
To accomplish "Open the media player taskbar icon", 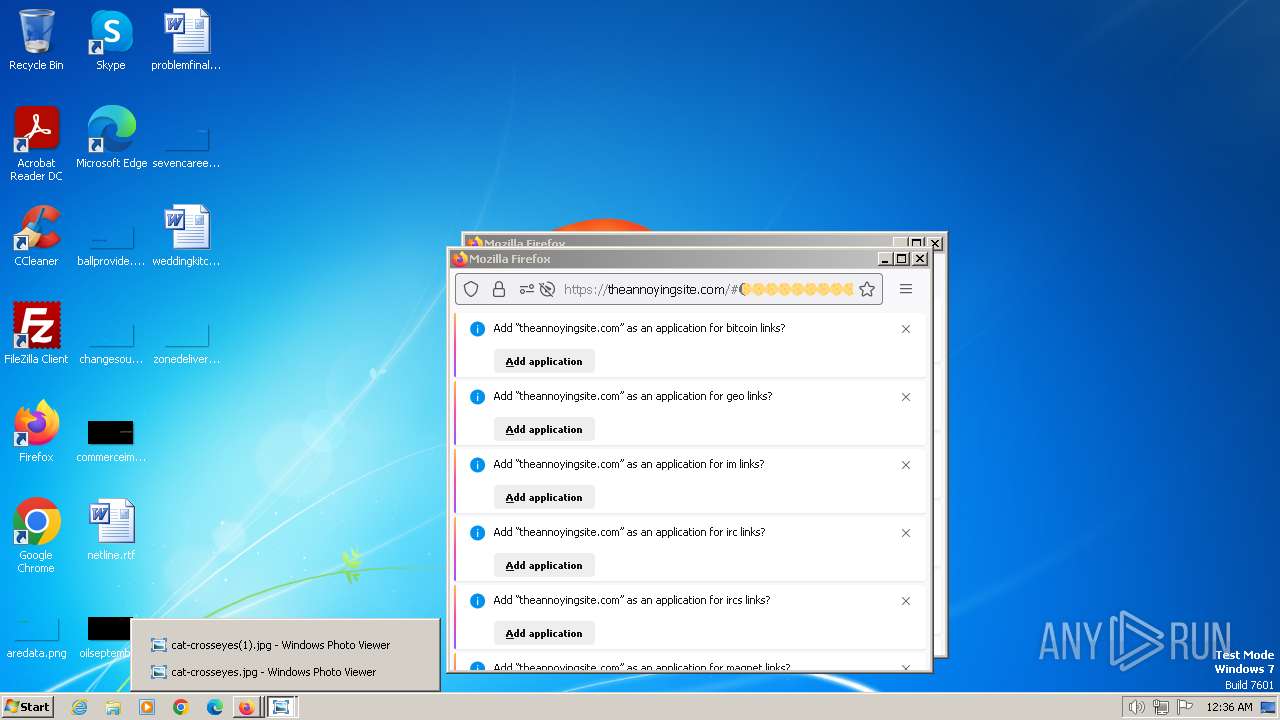I will (147, 707).
